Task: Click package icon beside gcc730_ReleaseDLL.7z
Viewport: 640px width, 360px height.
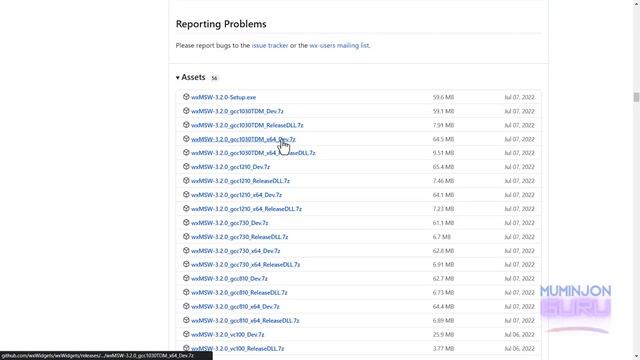Action: point(186,236)
